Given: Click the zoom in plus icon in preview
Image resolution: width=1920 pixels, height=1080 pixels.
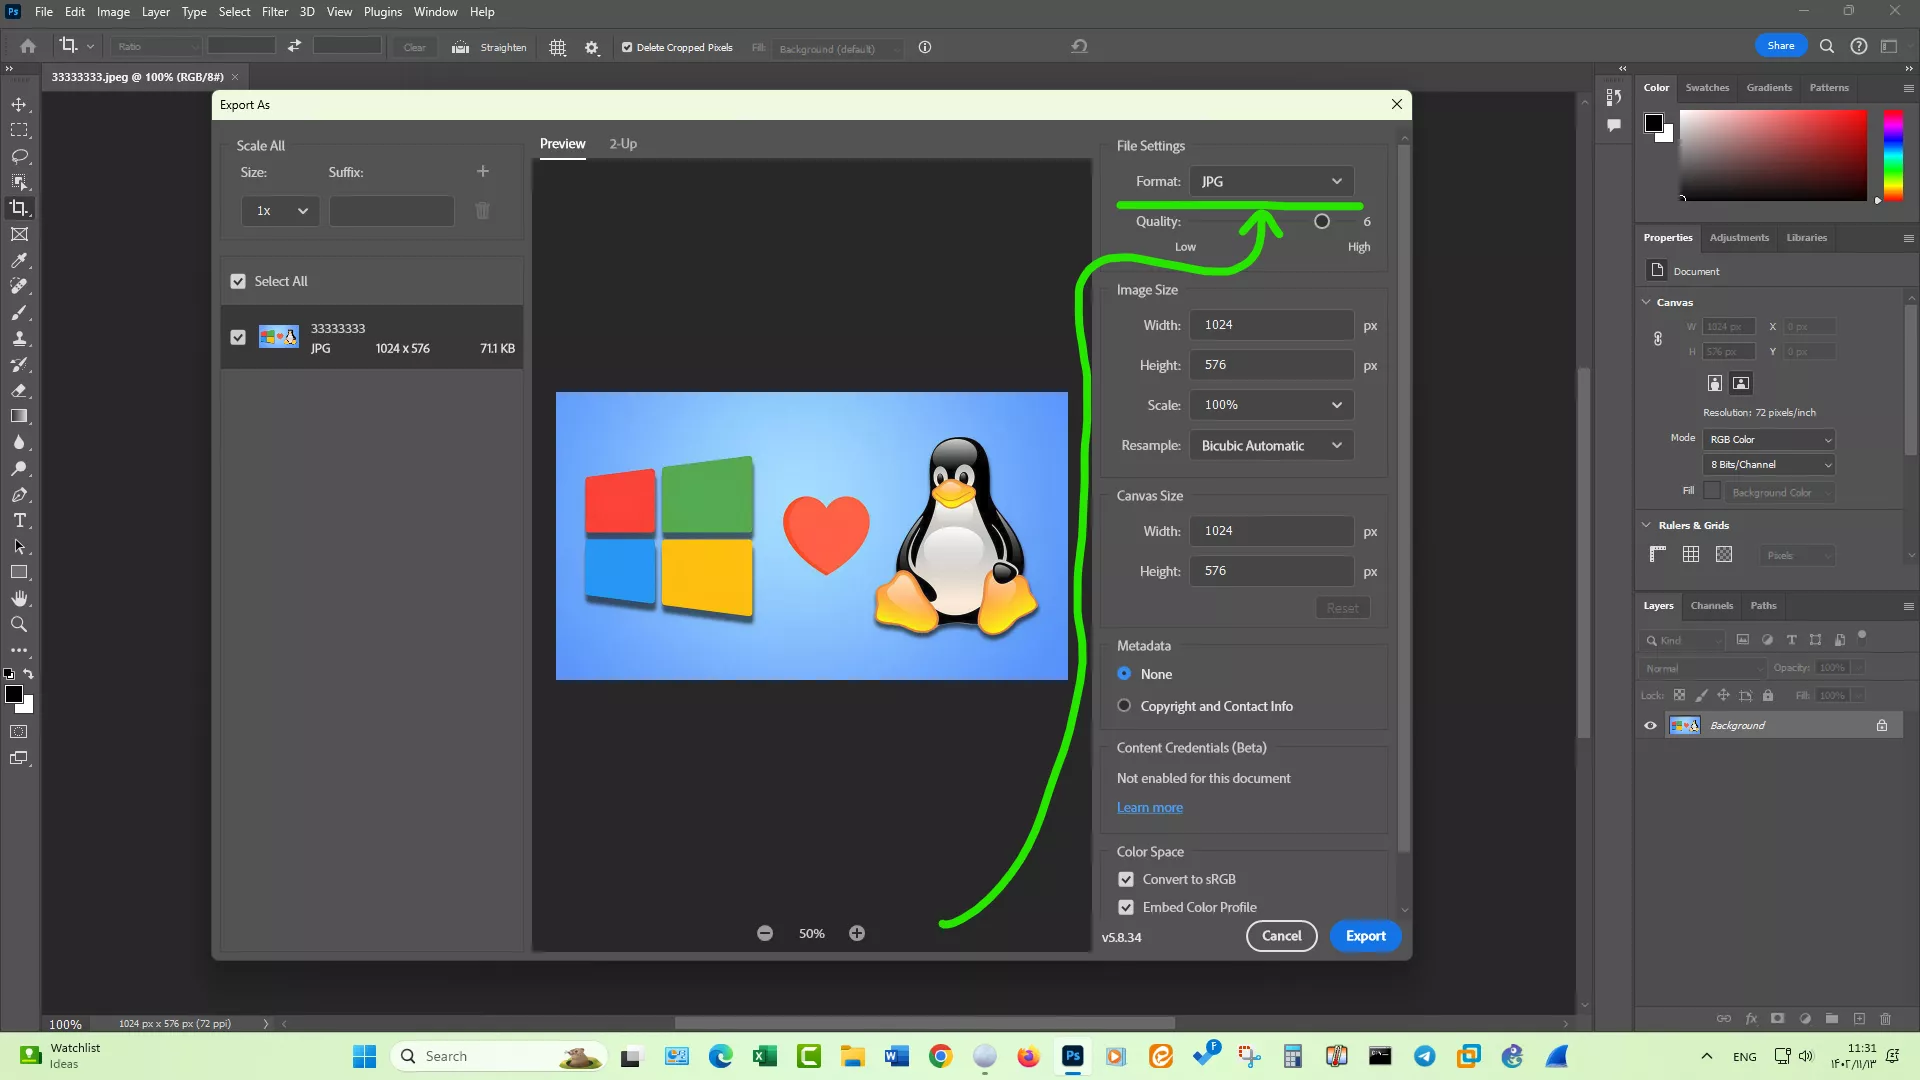Looking at the screenshot, I should [x=857, y=933].
